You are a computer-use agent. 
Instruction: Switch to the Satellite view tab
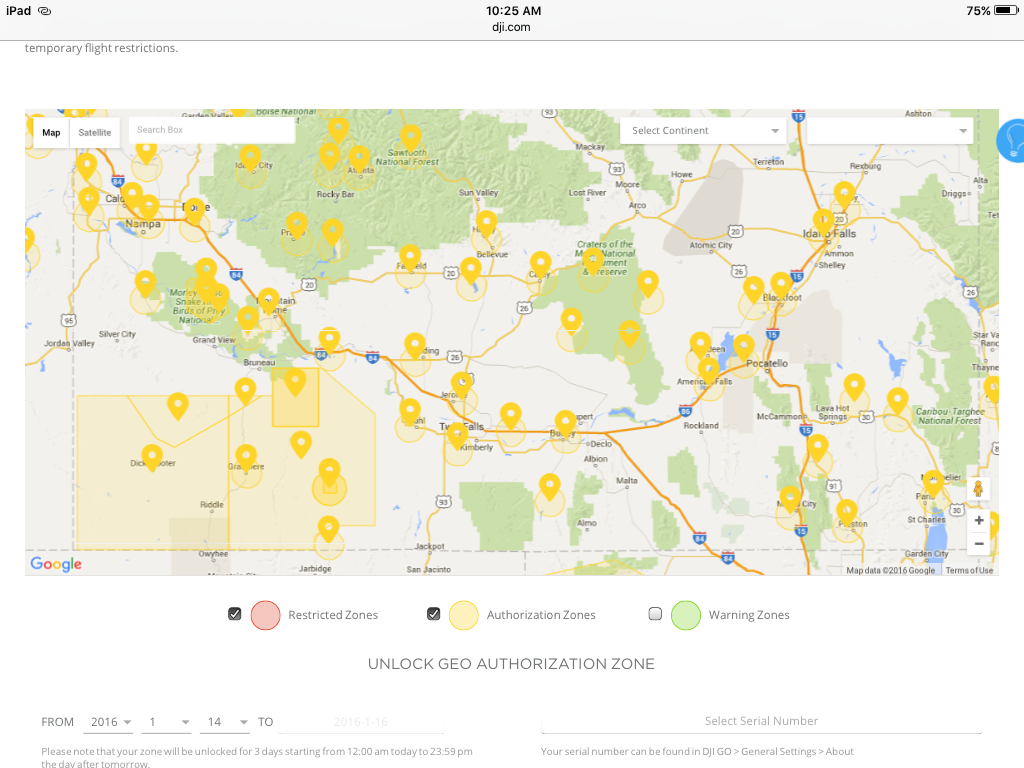[95, 133]
